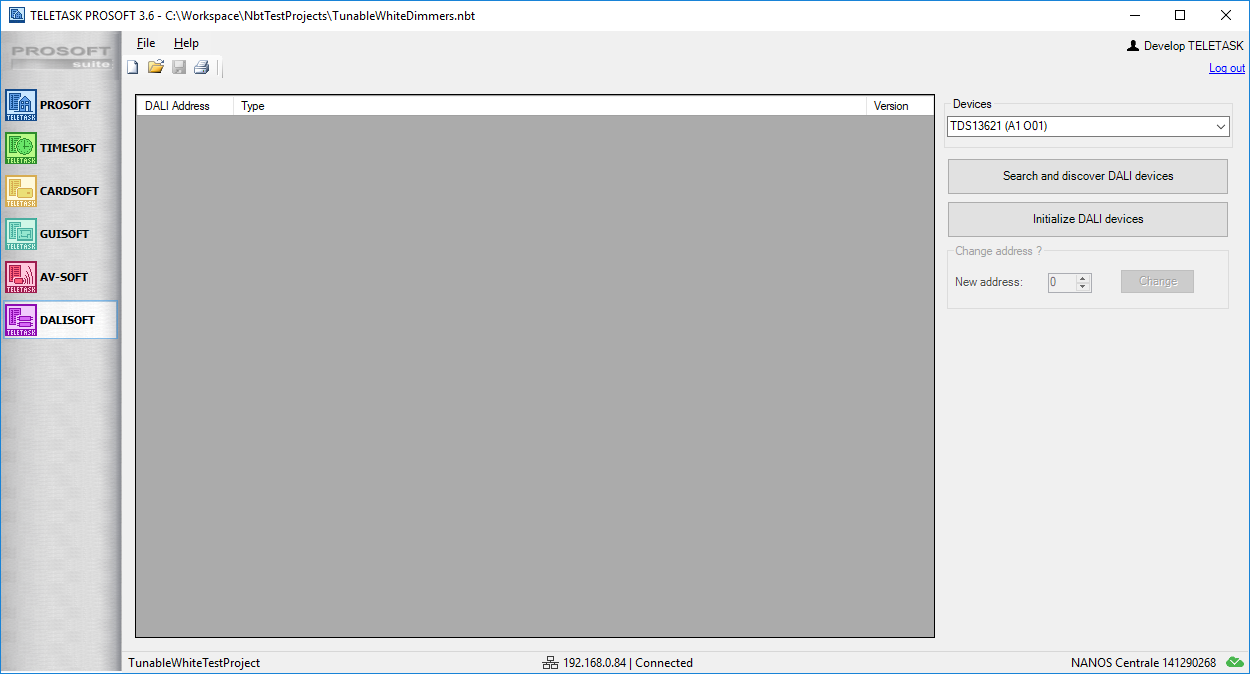The width and height of the screenshot is (1250, 674).
Task: Click the TELETASK app icon in title bar
Action: point(16,15)
